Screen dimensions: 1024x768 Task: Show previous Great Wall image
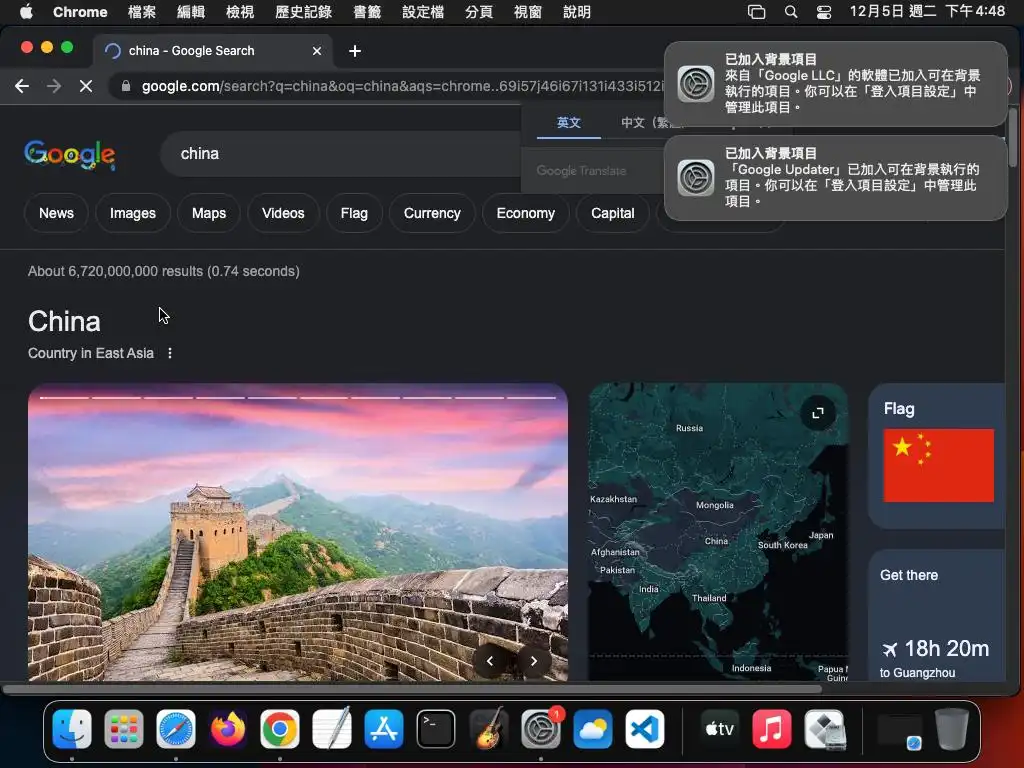pyautogui.click(x=490, y=661)
